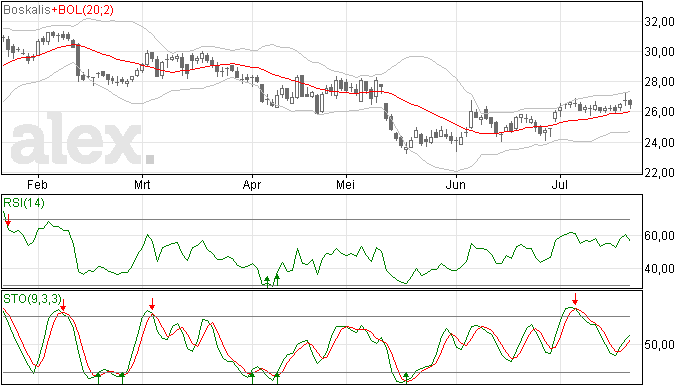Click the stochastic red sell arrow at Mrt
This screenshot has width=690, height=387.
[152, 304]
